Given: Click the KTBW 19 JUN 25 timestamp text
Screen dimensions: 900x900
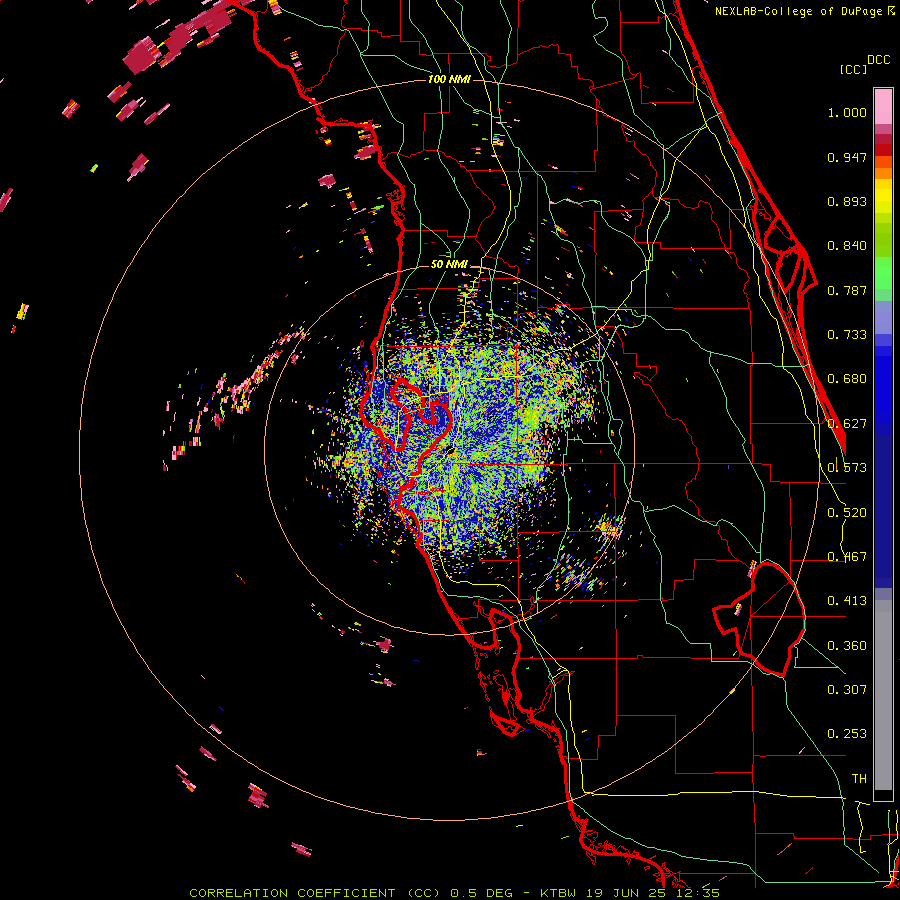Looking at the screenshot, I should click(630, 893).
